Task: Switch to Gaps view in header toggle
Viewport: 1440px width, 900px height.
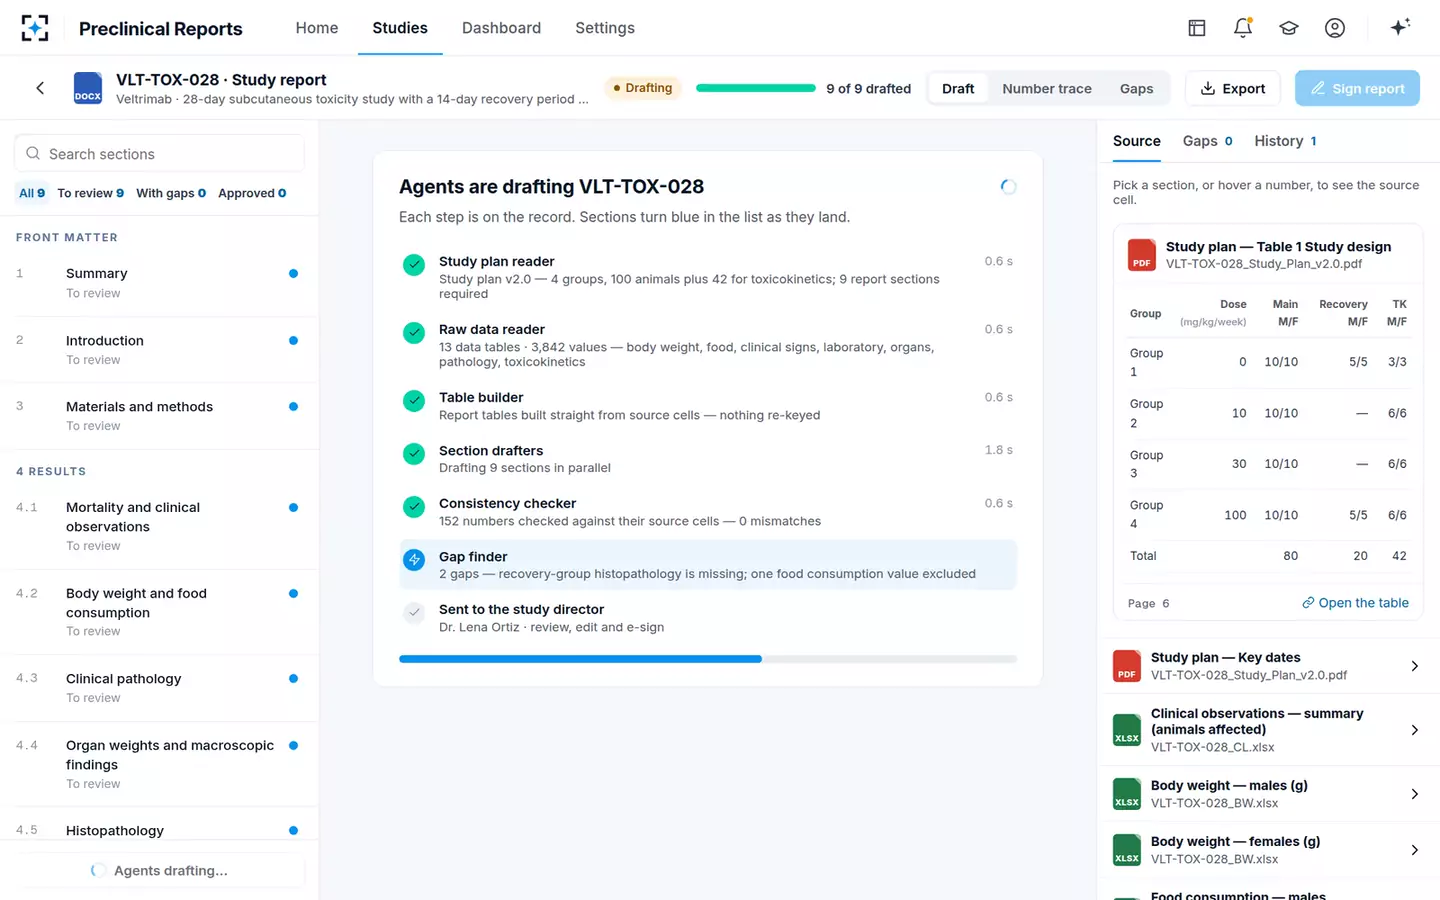Action: coord(1136,88)
